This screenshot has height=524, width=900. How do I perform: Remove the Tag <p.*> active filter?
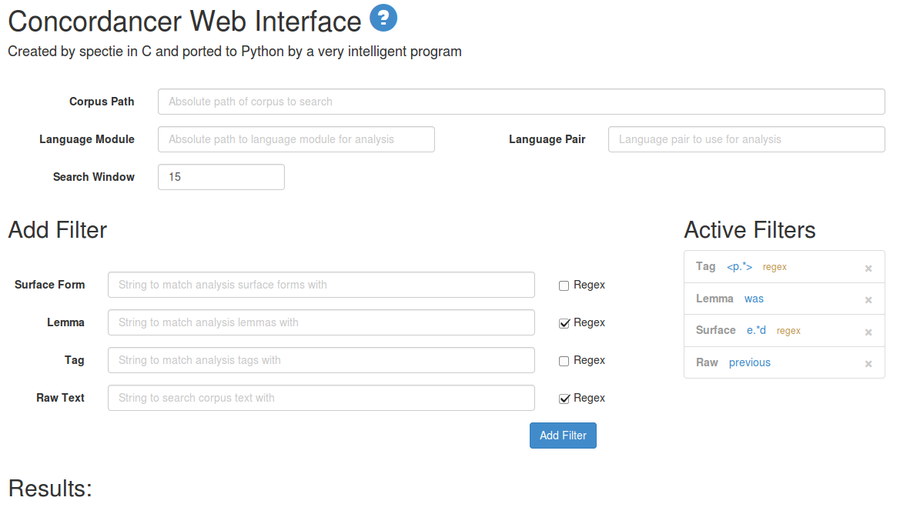[868, 268]
